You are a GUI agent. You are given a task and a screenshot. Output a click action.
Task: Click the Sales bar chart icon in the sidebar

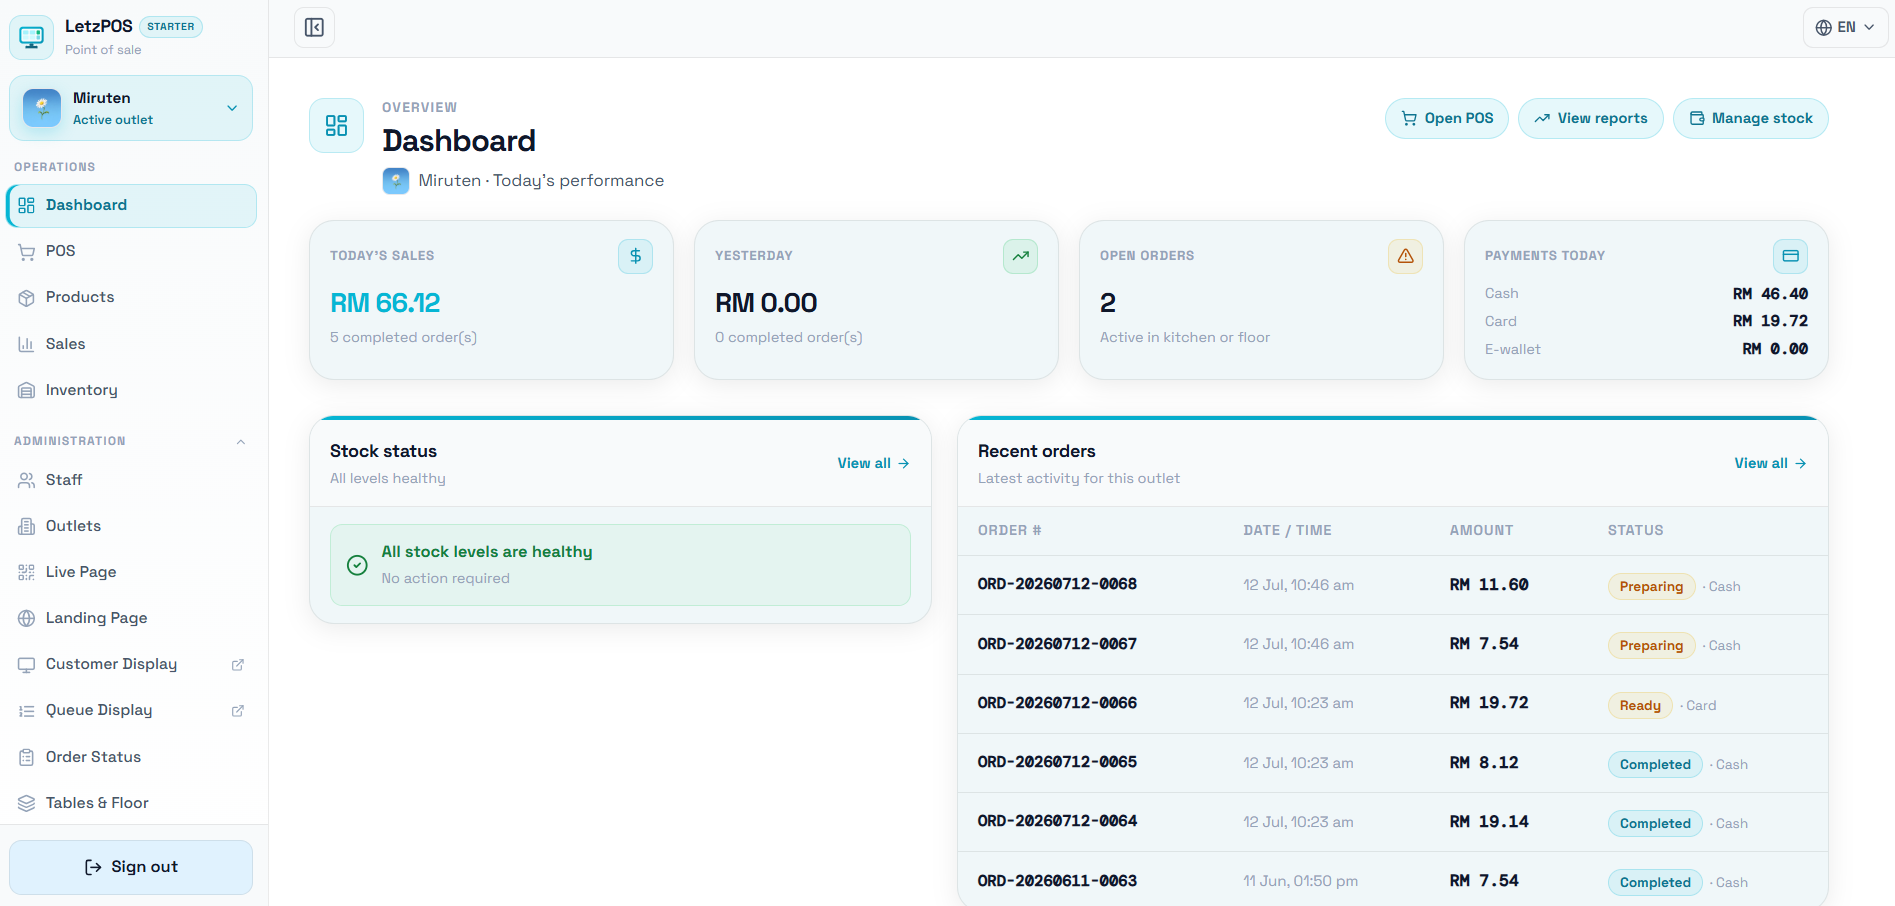[27, 344]
